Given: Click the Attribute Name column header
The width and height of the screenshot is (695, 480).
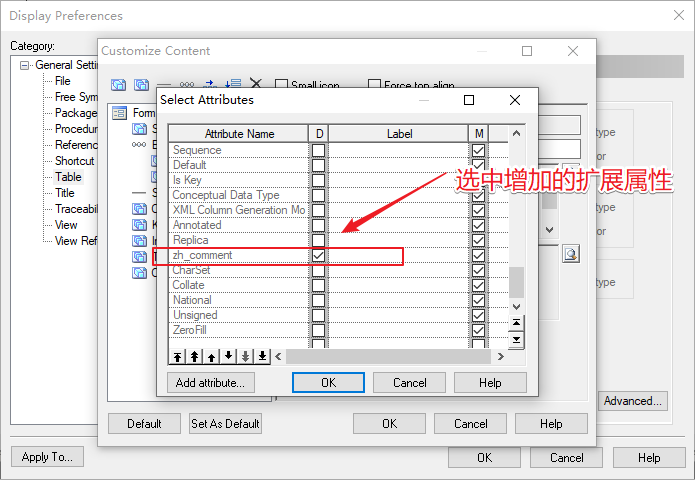Looking at the screenshot, I should tap(239, 134).
